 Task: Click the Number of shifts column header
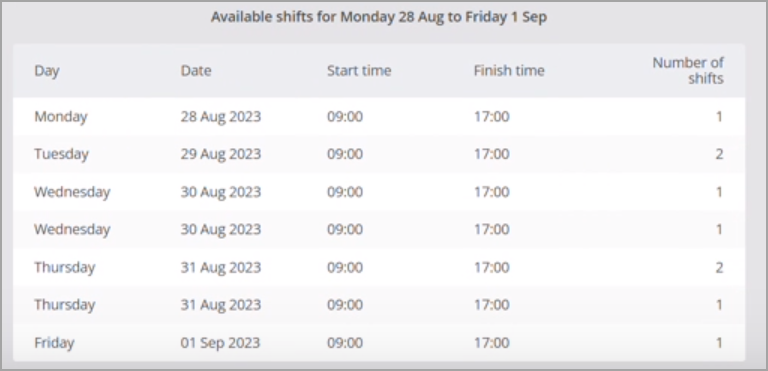[x=688, y=71]
